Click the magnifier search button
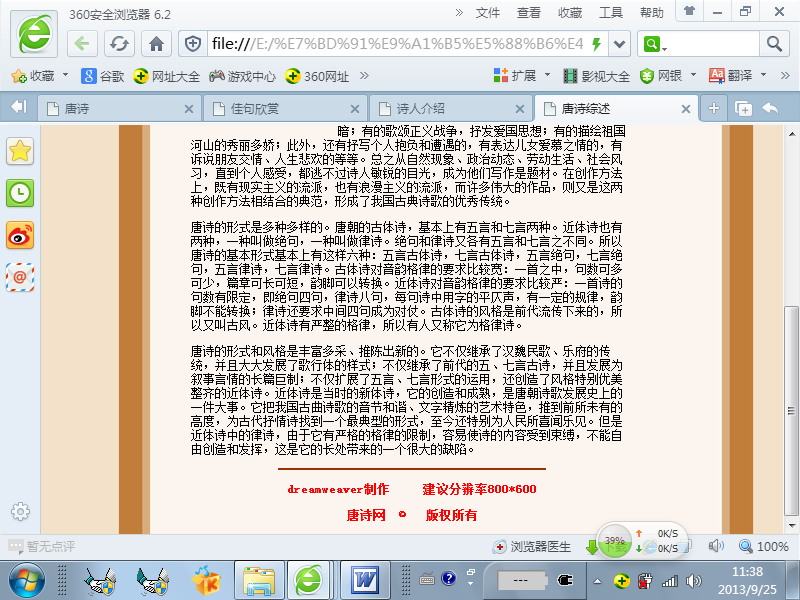The width and height of the screenshot is (800, 600). [653, 43]
